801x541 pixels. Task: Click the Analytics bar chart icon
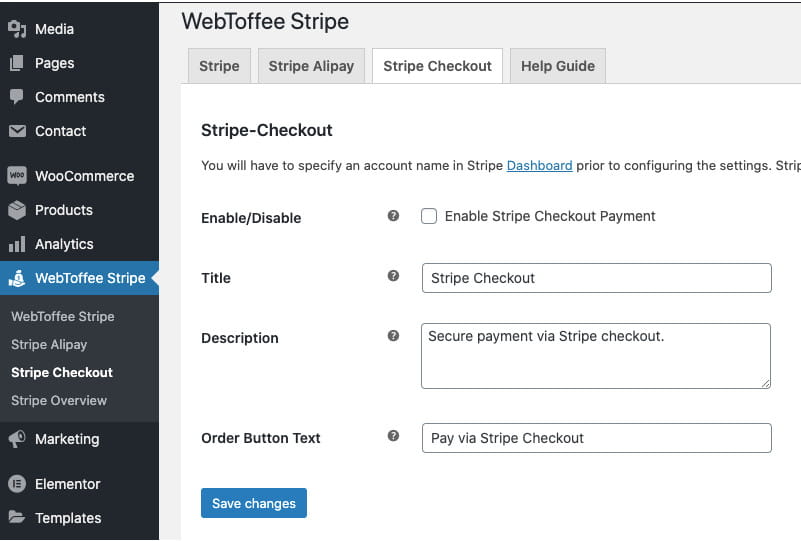click(17, 244)
